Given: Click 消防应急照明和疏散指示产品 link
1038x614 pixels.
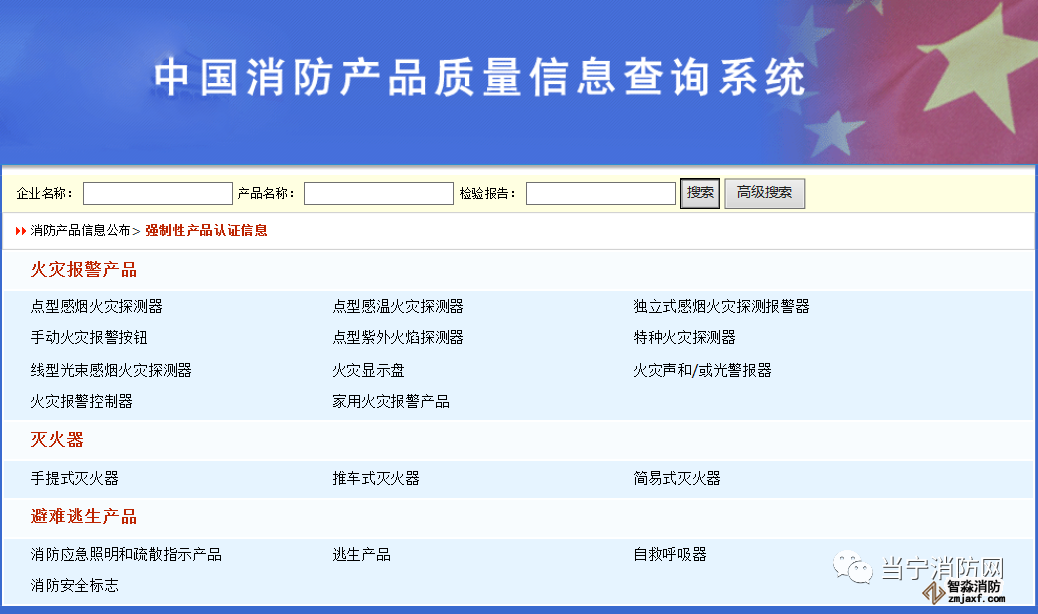Looking at the screenshot, I should point(126,554).
